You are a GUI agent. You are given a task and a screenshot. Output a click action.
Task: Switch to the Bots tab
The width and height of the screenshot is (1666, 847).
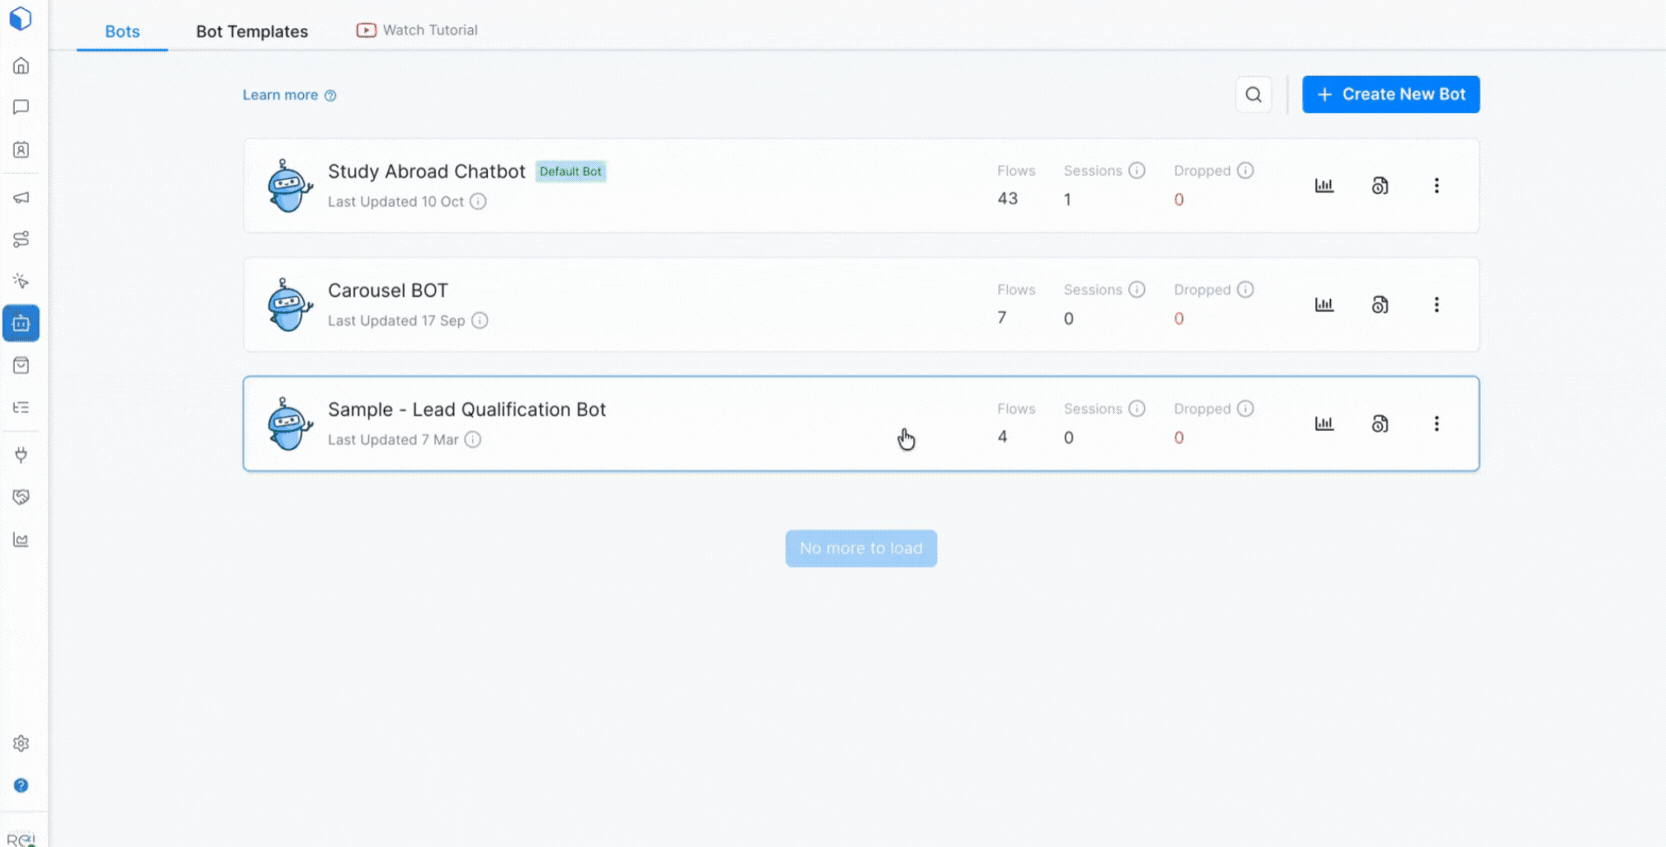coord(122,31)
